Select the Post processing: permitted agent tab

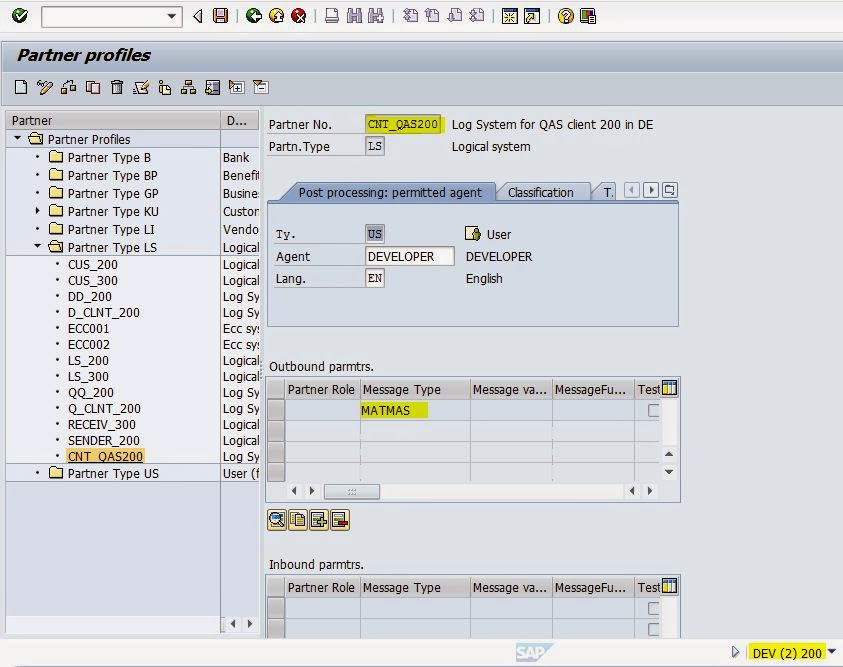391,191
